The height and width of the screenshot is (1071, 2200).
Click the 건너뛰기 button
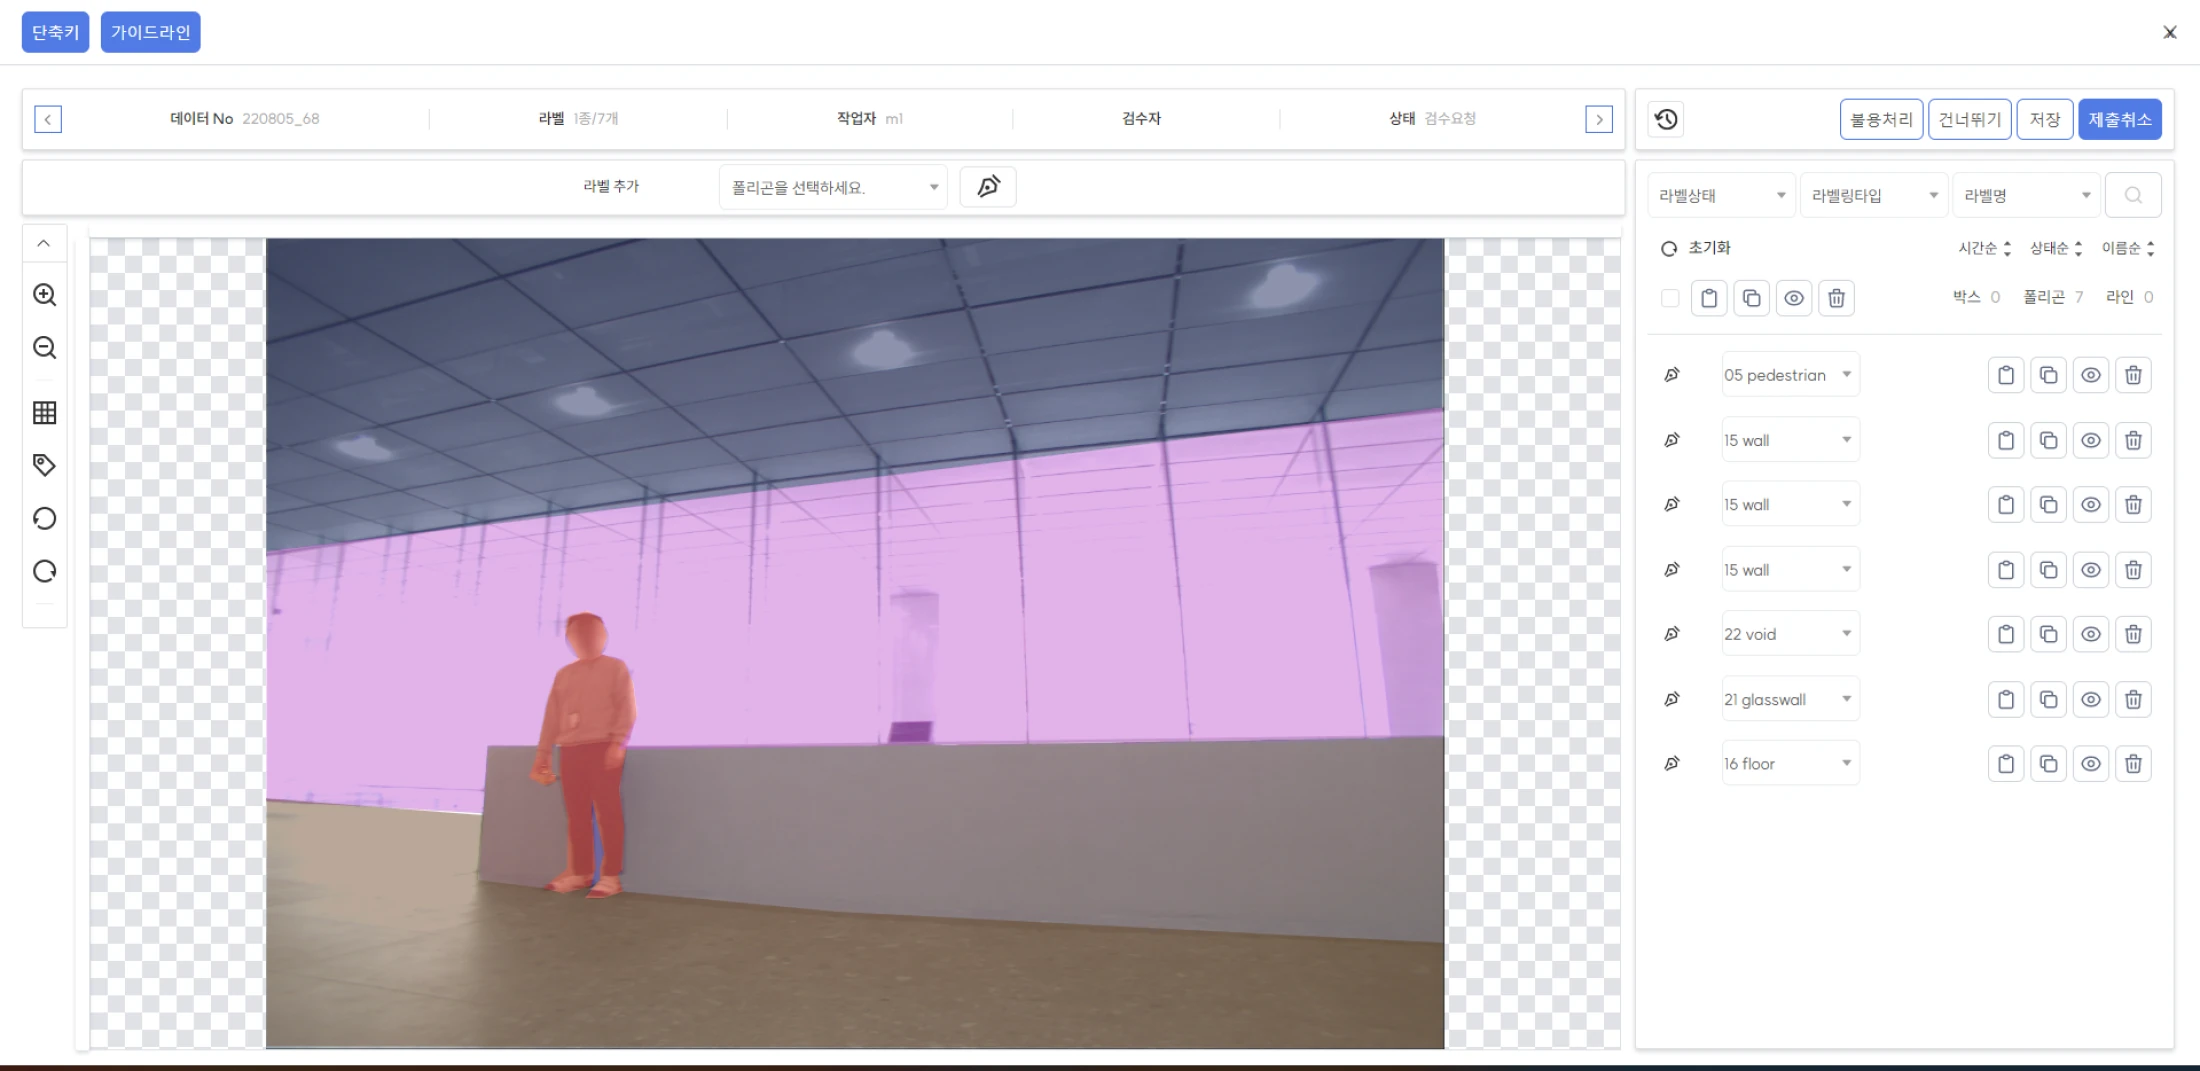point(1970,119)
